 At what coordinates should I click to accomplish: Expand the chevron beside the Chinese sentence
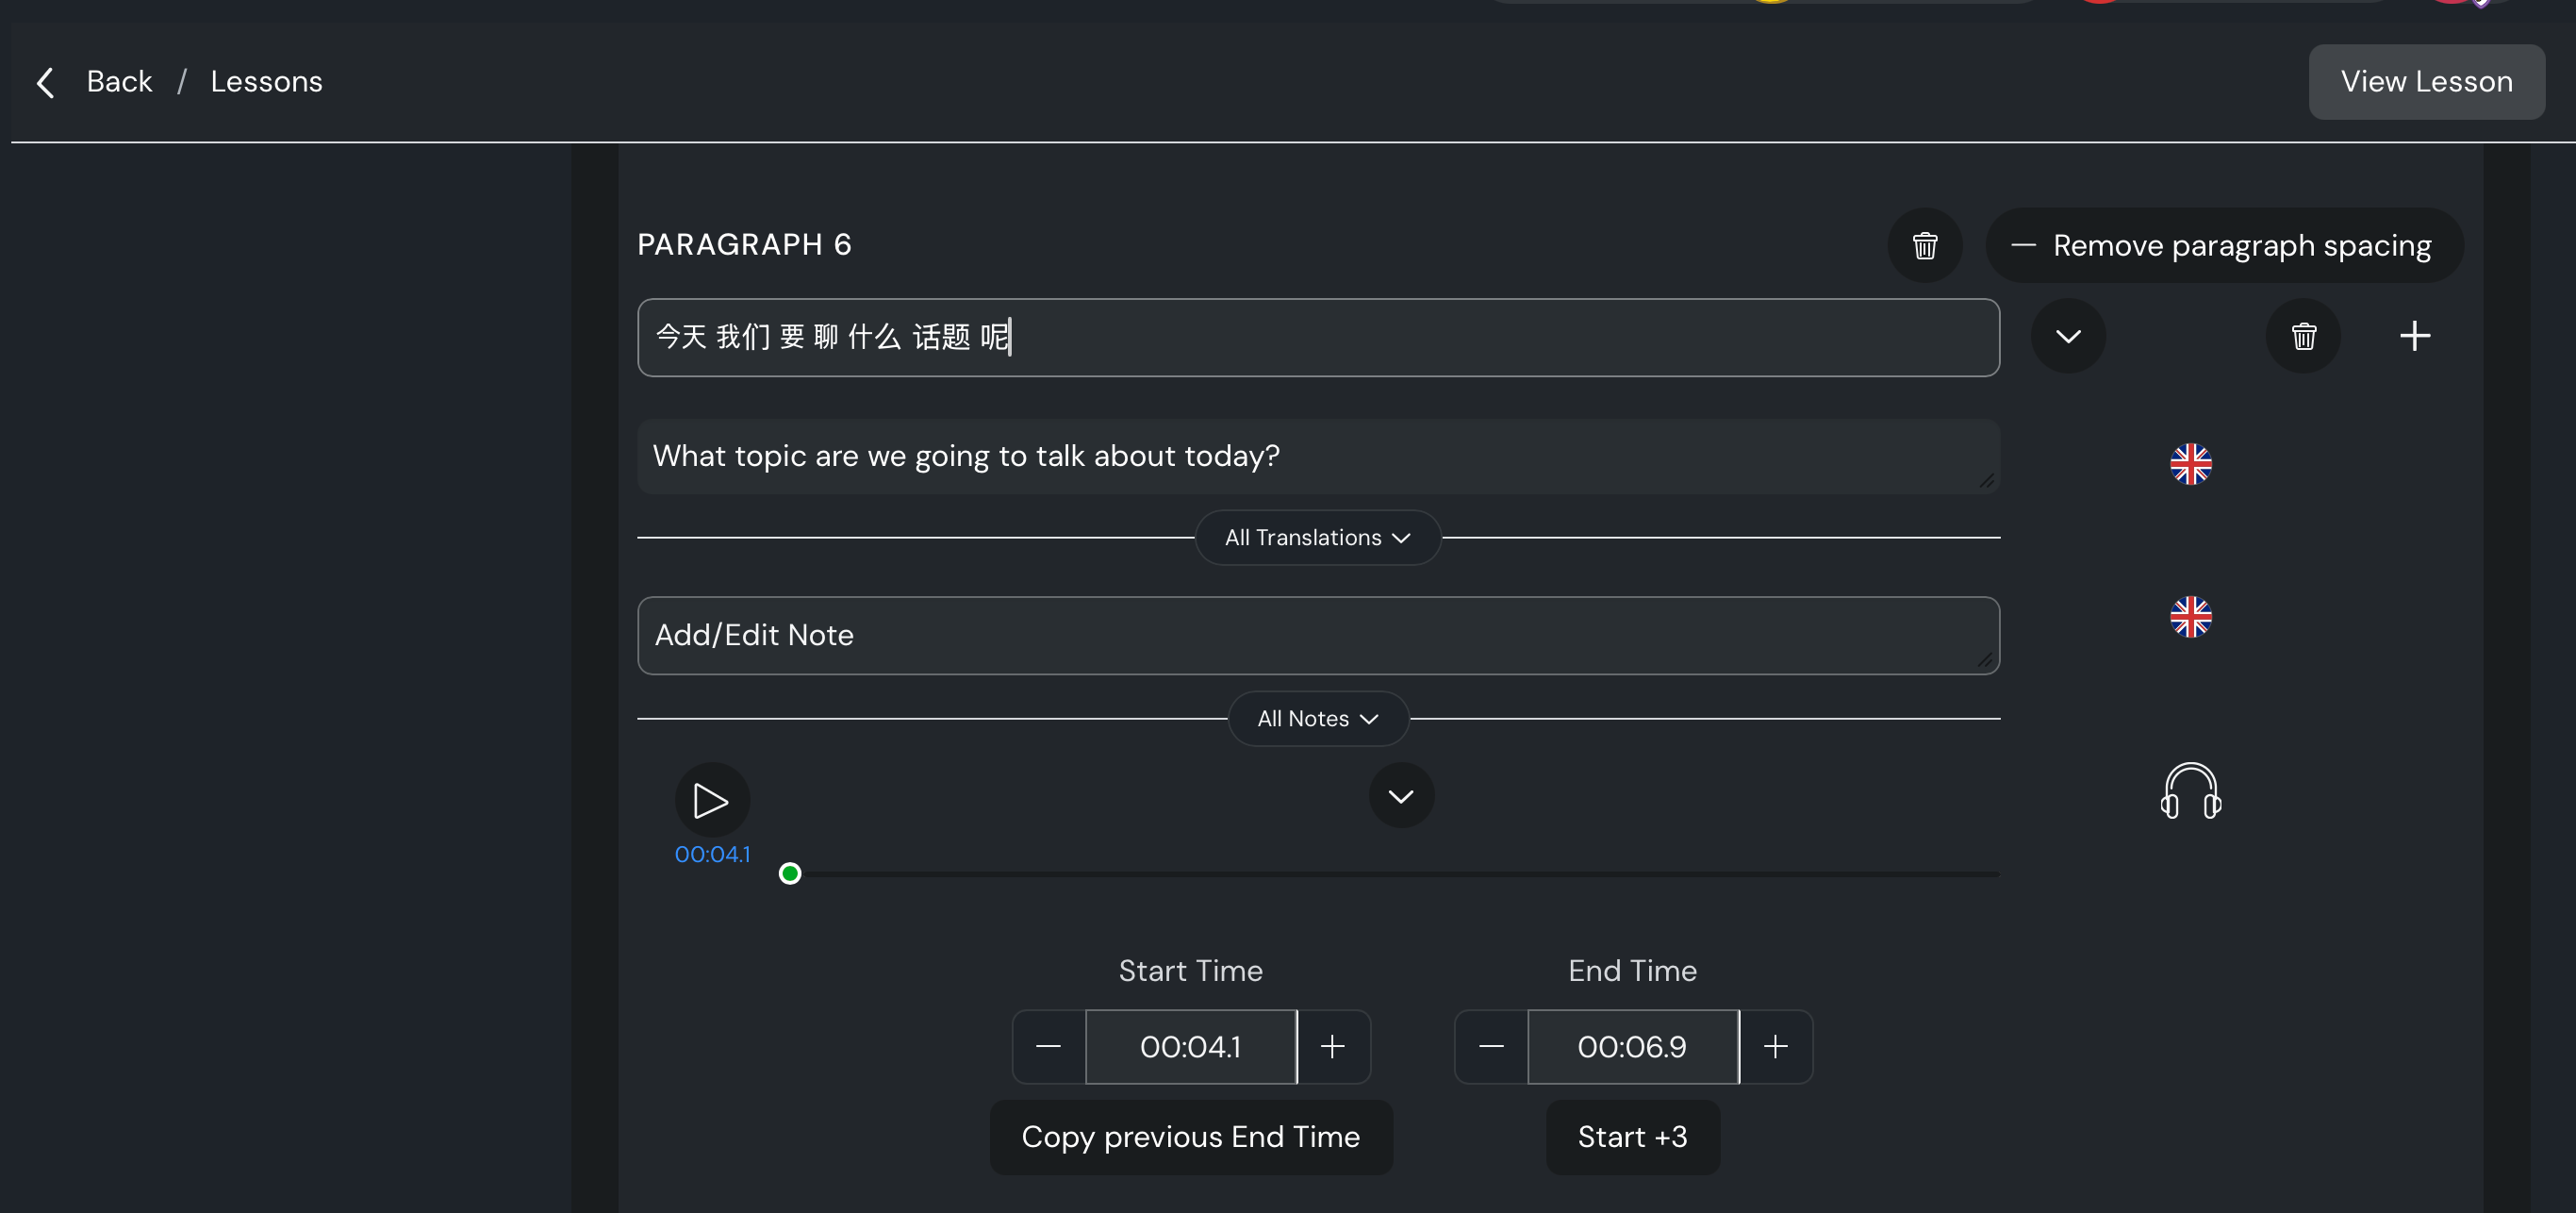pos(2068,336)
